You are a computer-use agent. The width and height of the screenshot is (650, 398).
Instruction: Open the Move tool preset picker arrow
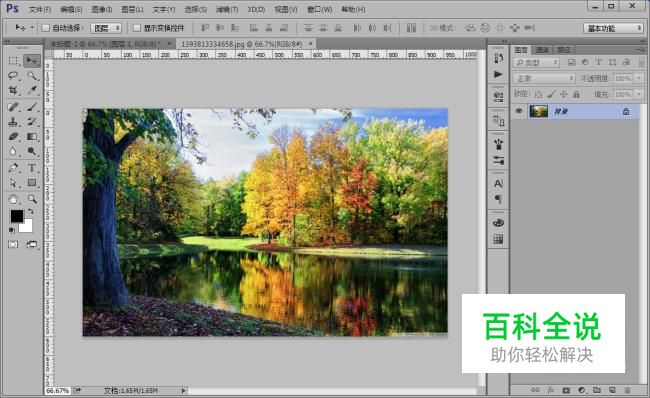tap(32, 28)
